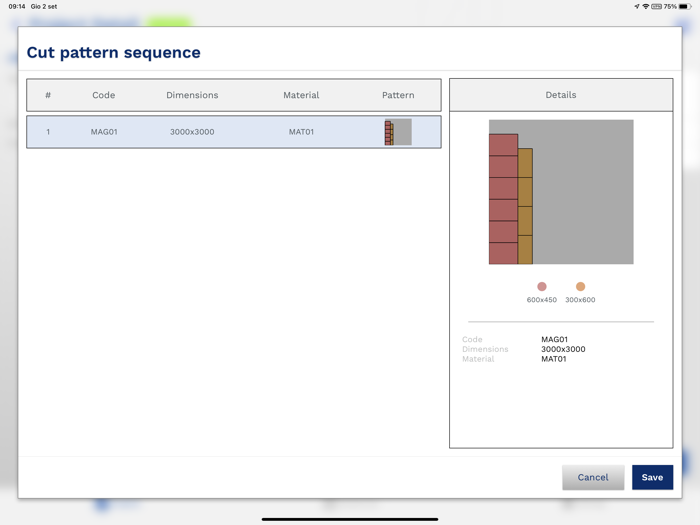Click the Details panel header
This screenshot has height=525, width=700.
coord(561,95)
